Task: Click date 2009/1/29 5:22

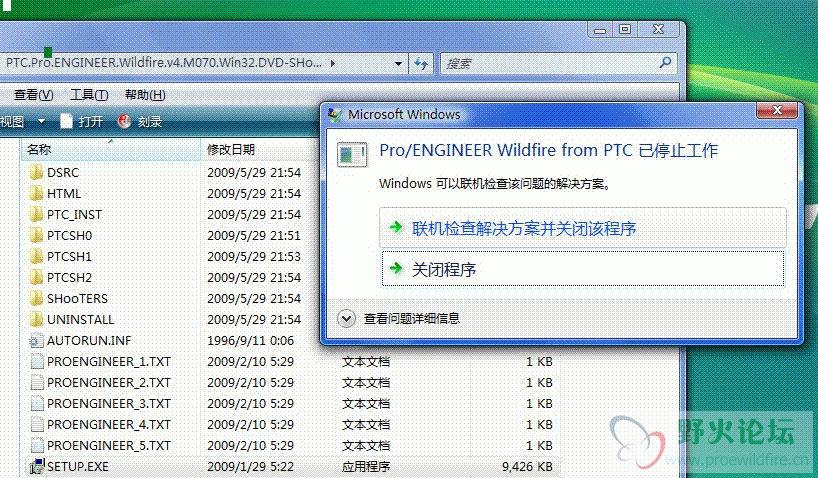Action: (x=250, y=467)
